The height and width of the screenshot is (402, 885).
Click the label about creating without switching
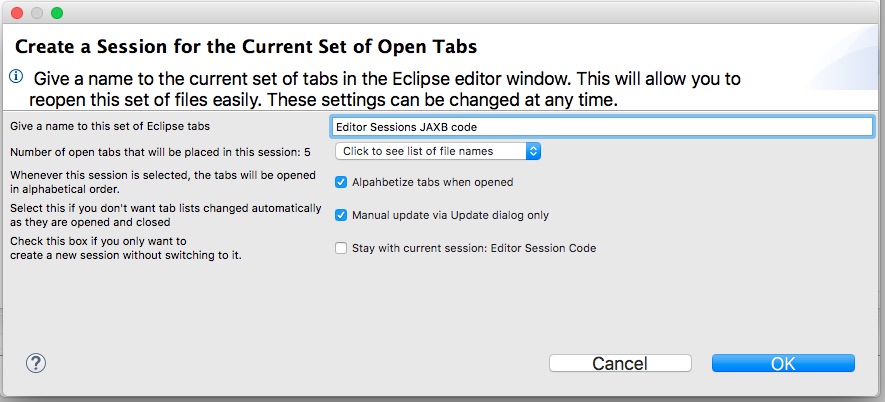tap(125, 248)
